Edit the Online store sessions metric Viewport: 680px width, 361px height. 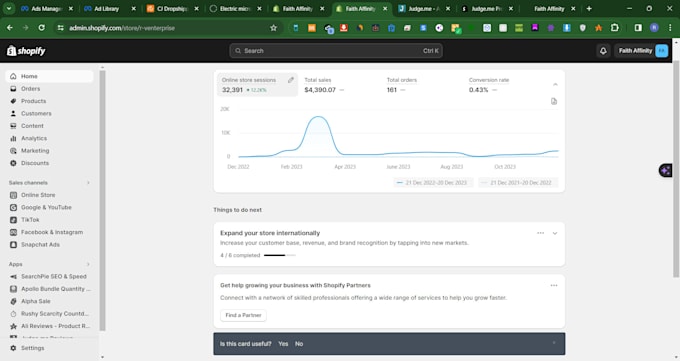pos(291,80)
